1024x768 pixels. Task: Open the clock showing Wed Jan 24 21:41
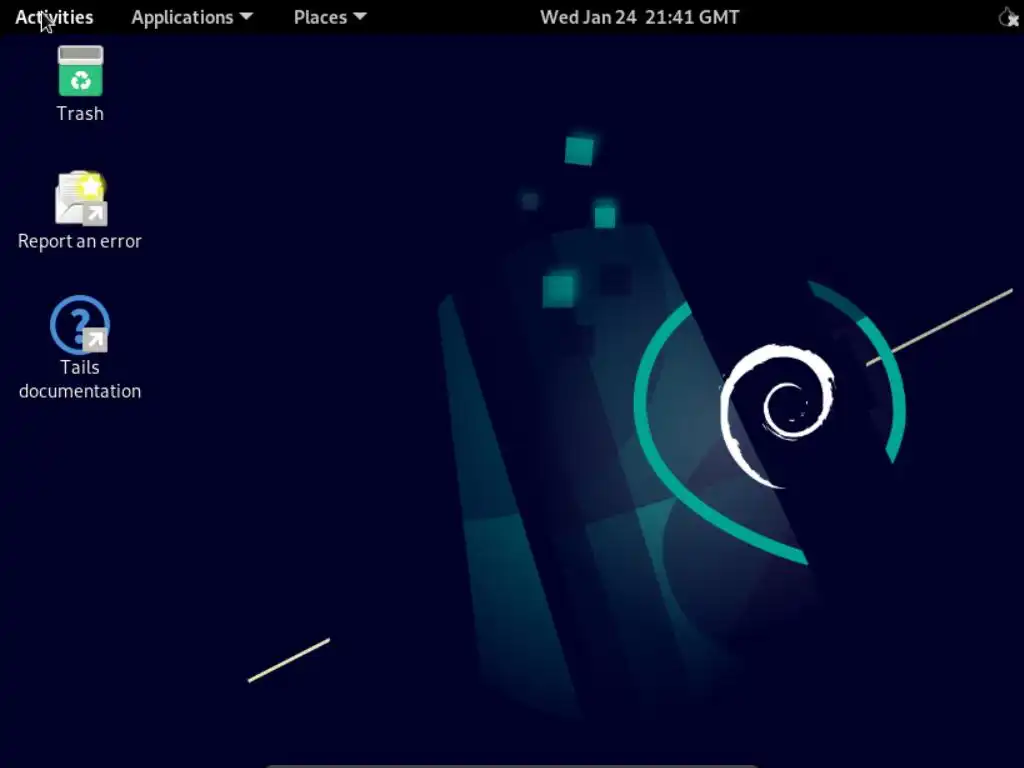(639, 17)
